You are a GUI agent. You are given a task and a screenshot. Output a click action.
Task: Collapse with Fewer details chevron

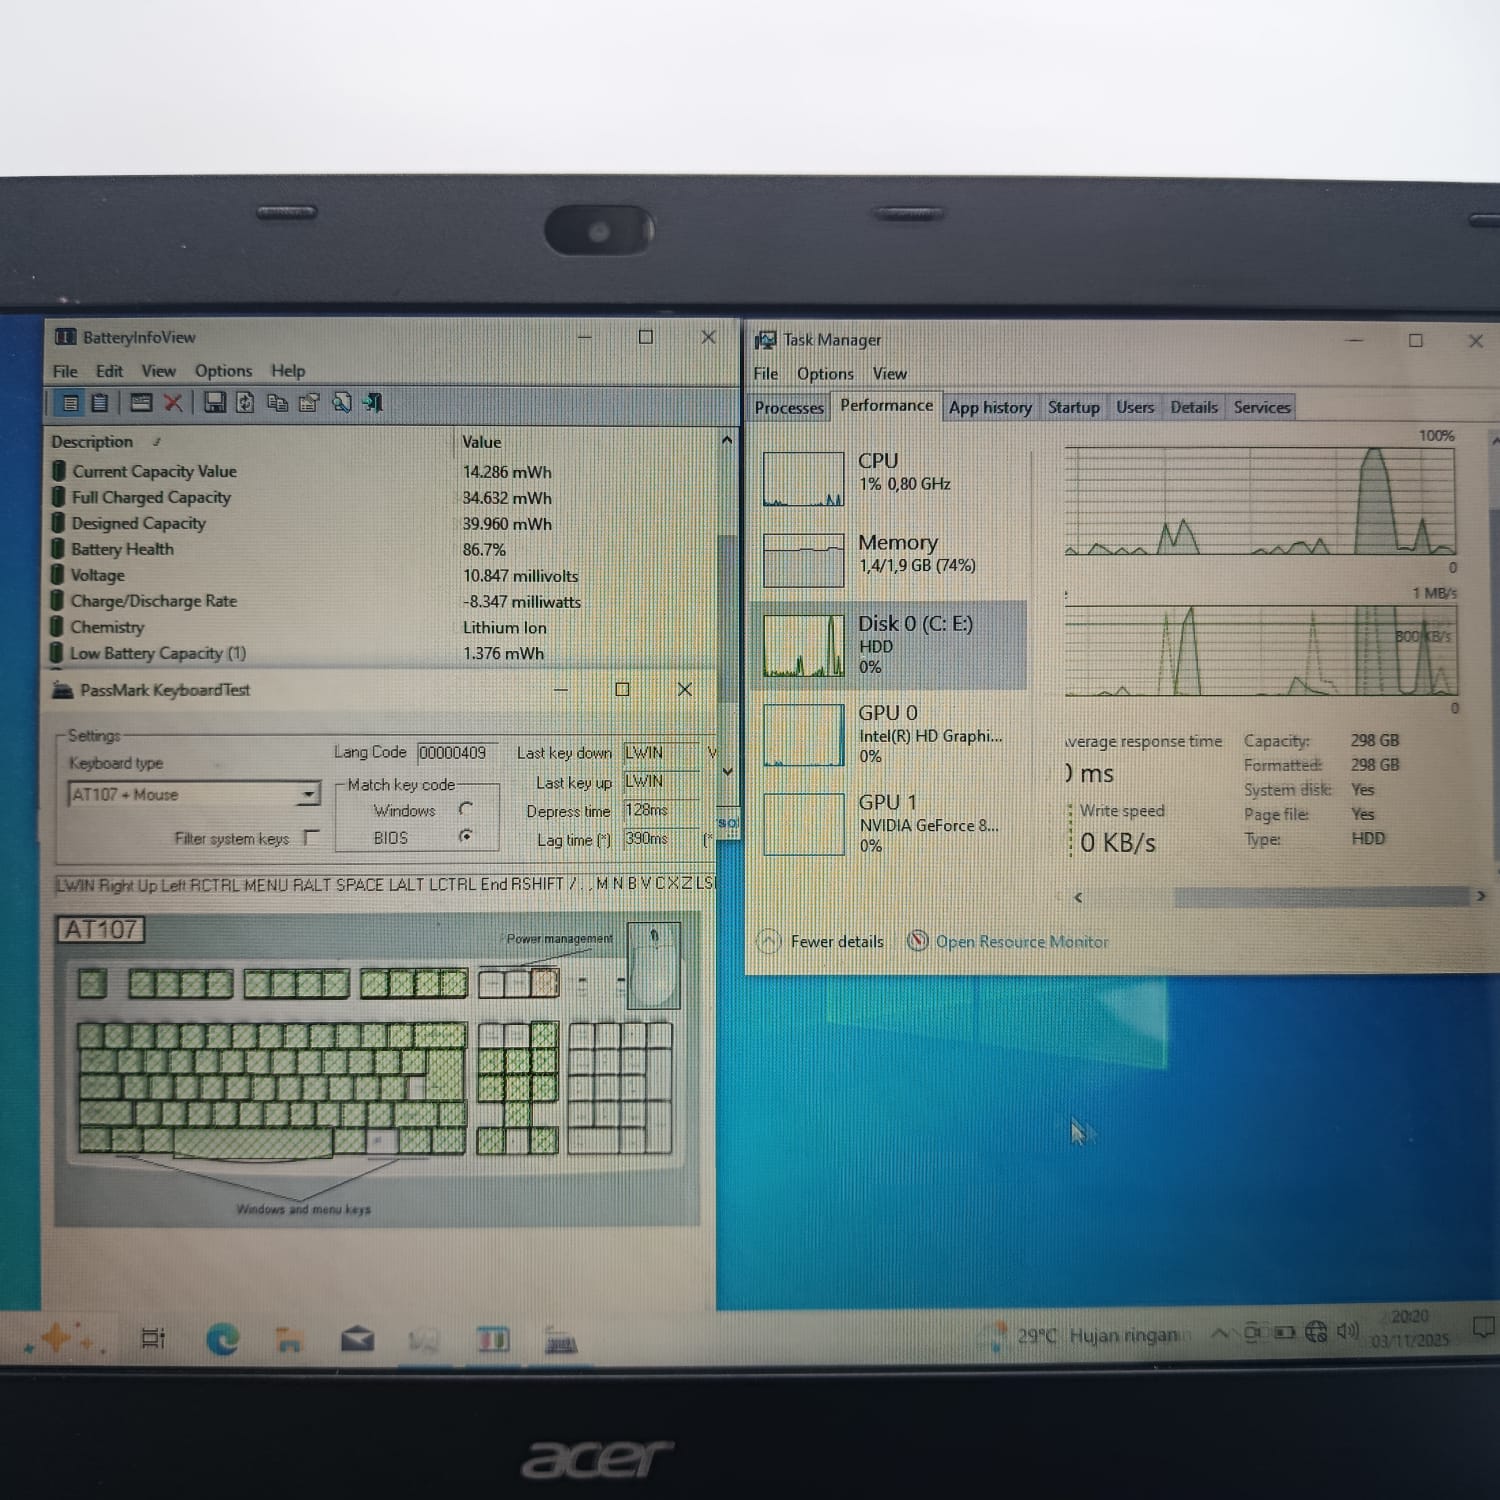768,941
